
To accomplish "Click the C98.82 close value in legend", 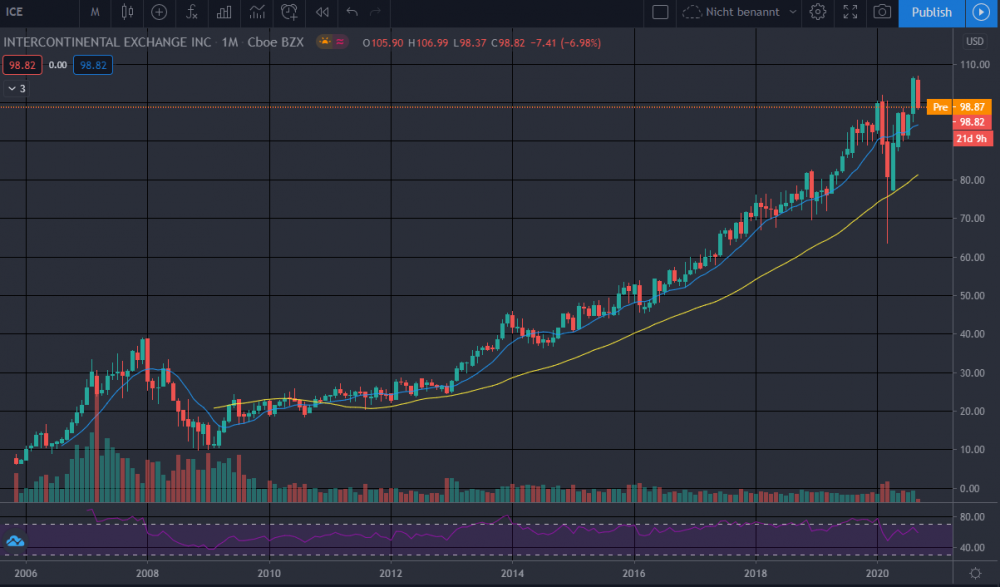I will [507, 43].
